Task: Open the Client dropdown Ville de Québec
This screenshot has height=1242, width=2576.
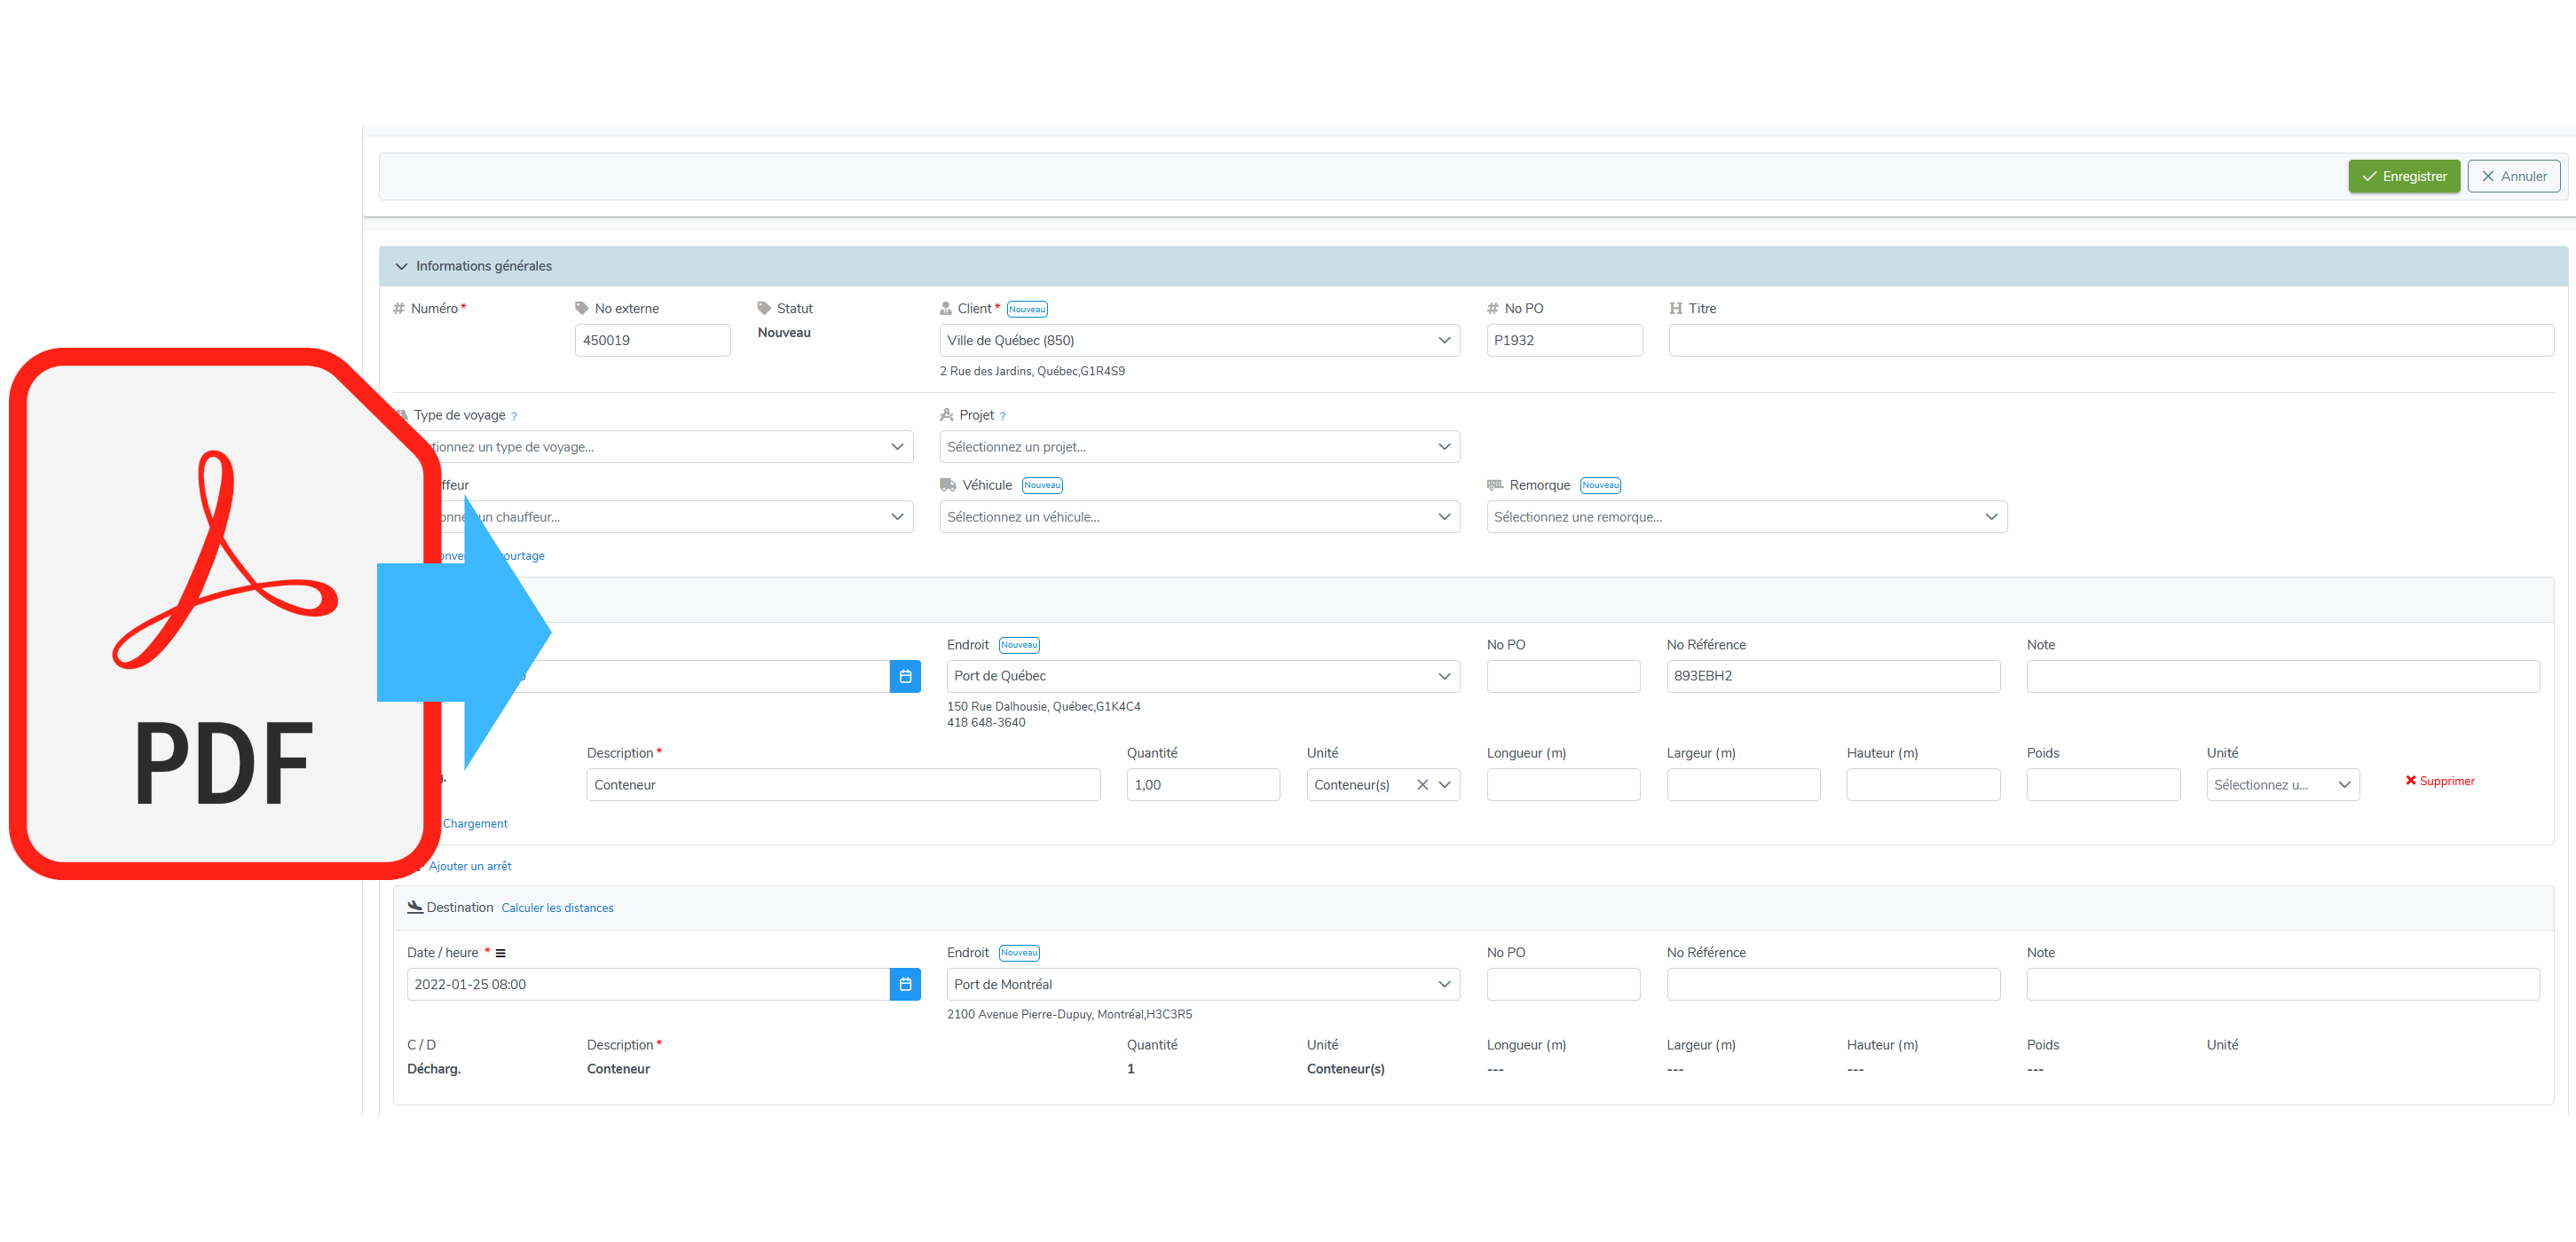Action: pyautogui.click(x=1199, y=340)
